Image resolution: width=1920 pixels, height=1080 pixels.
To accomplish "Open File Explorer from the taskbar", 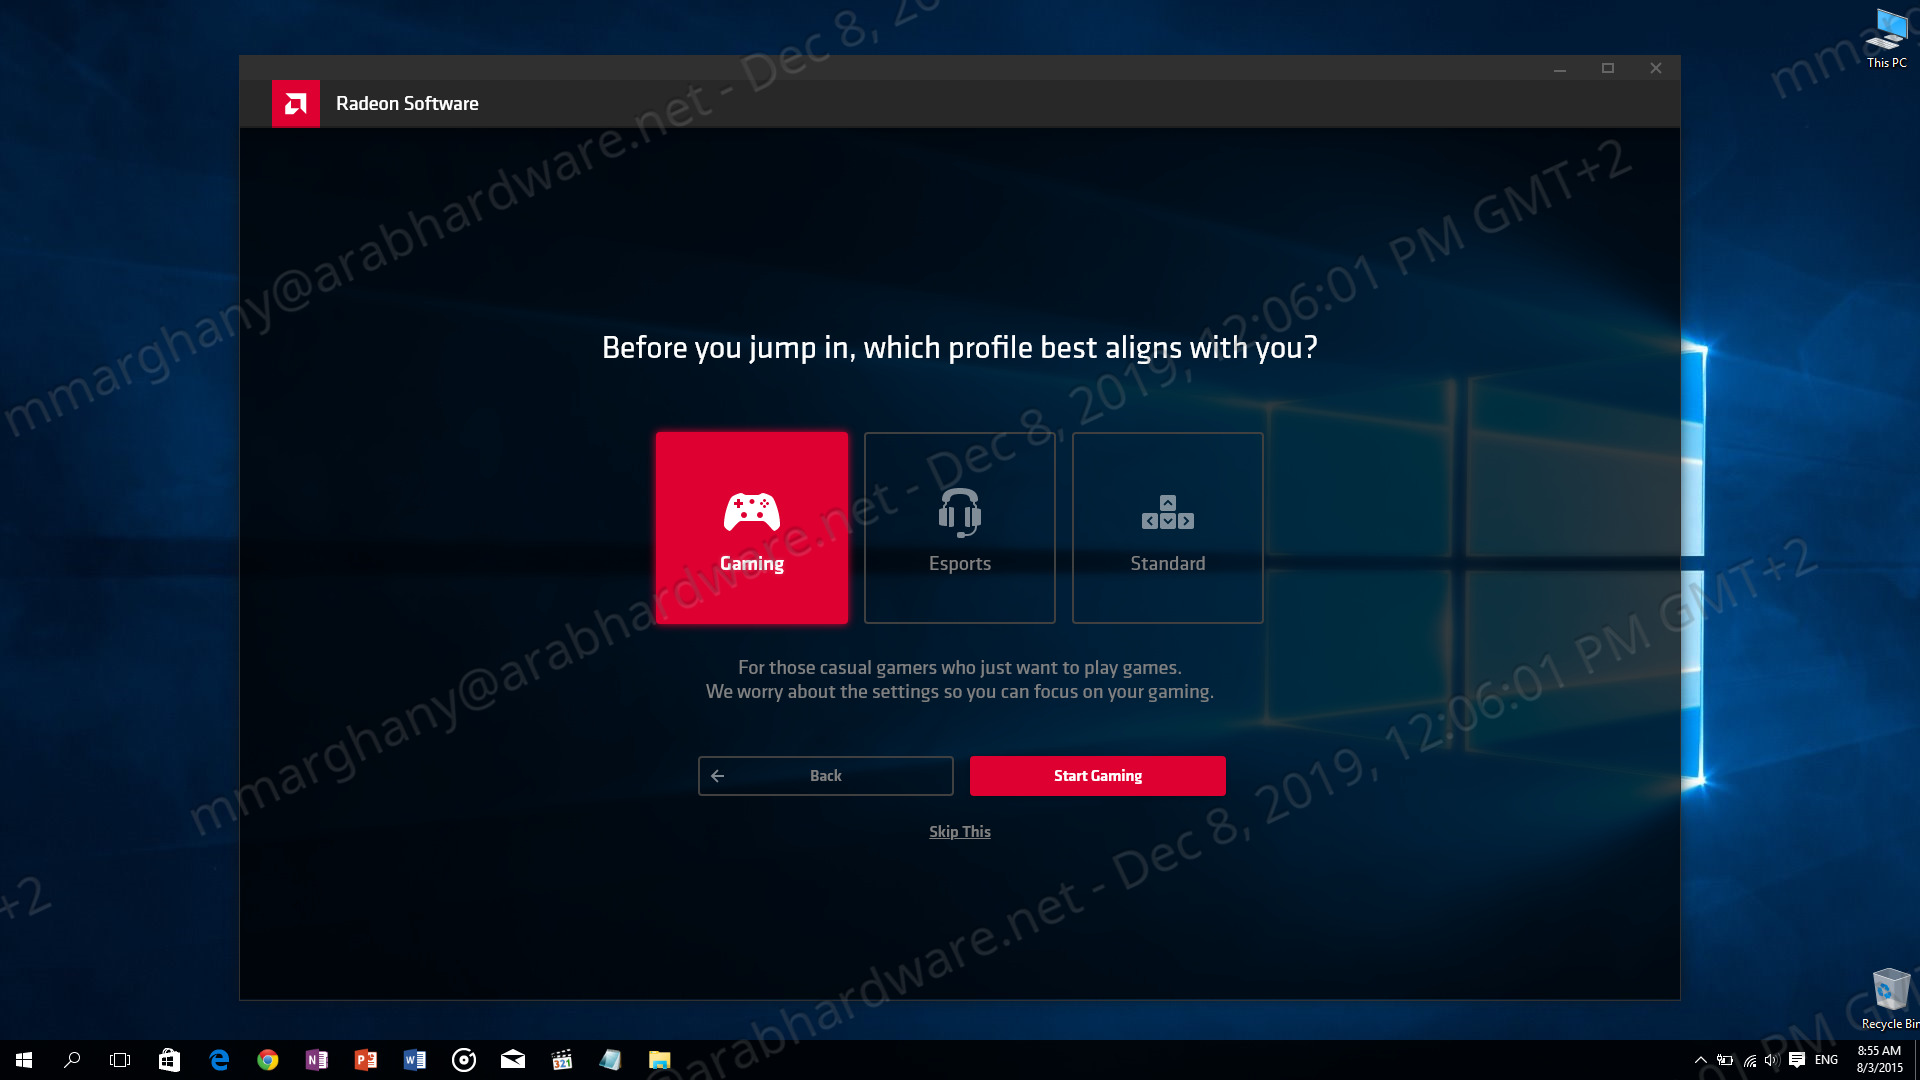I will point(659,1060).
